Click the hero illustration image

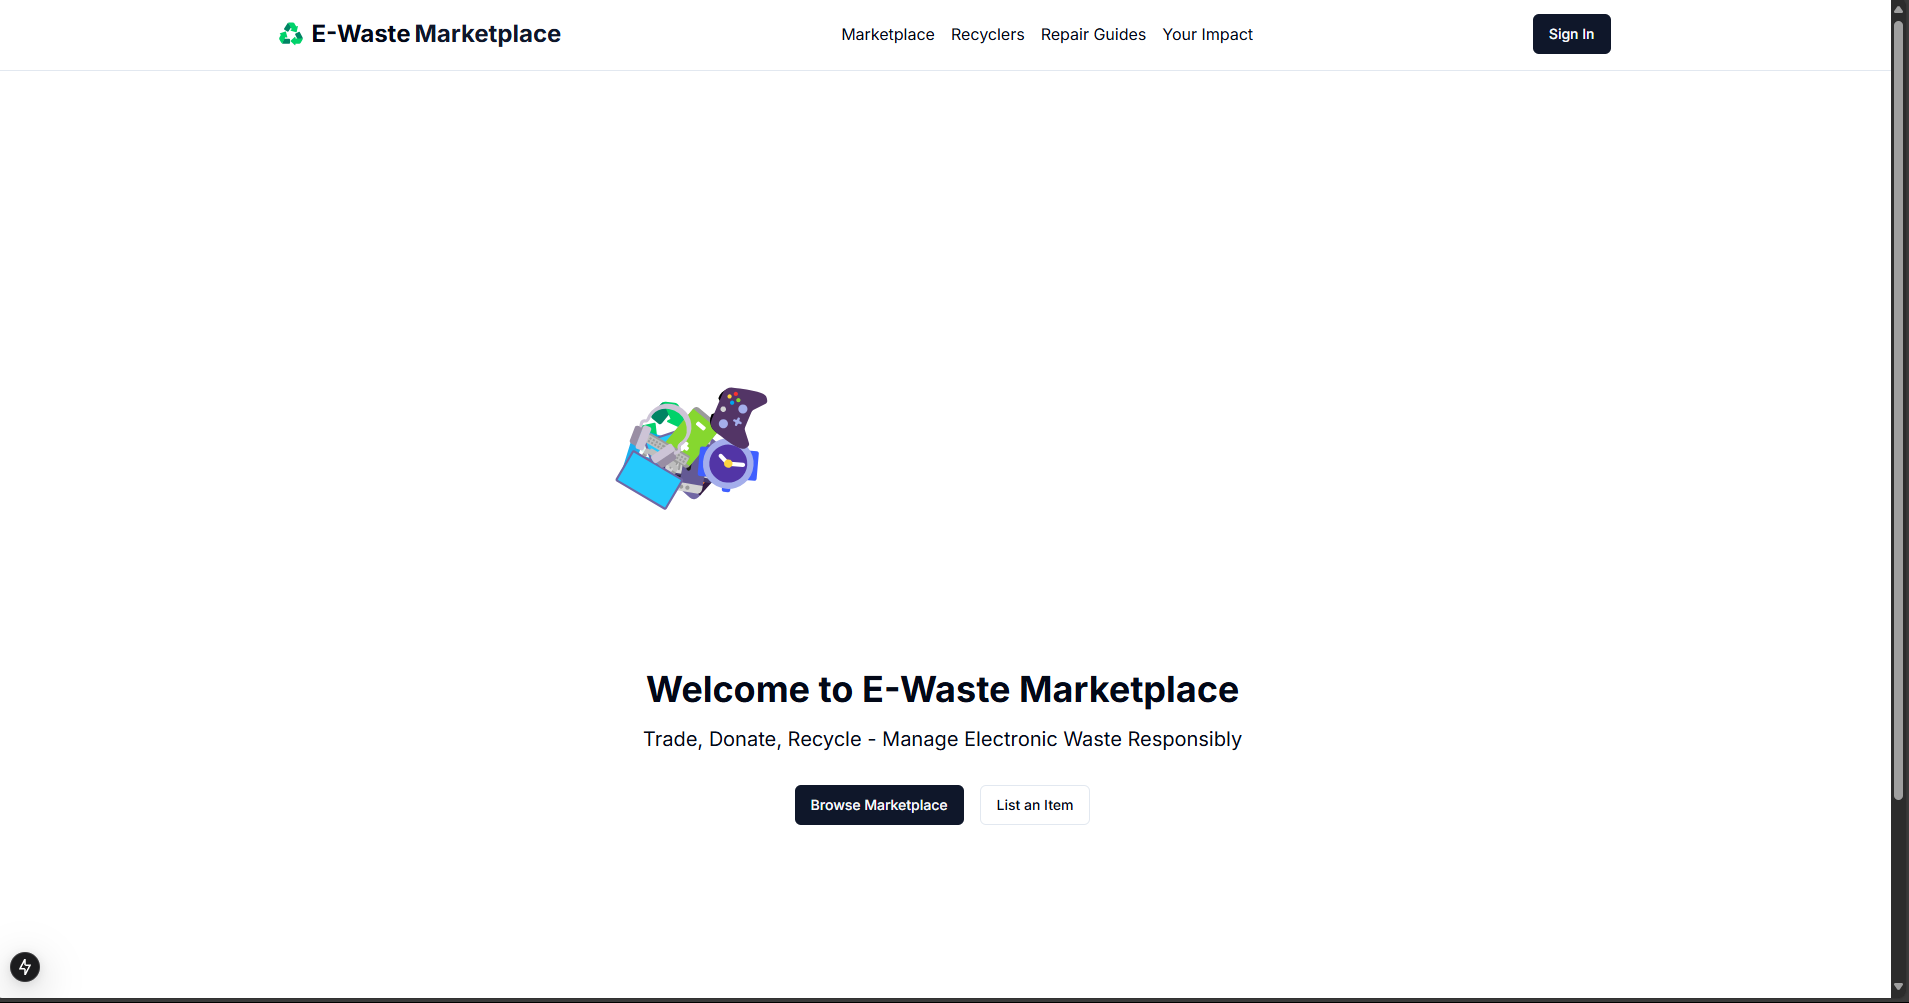coord(690,447)
